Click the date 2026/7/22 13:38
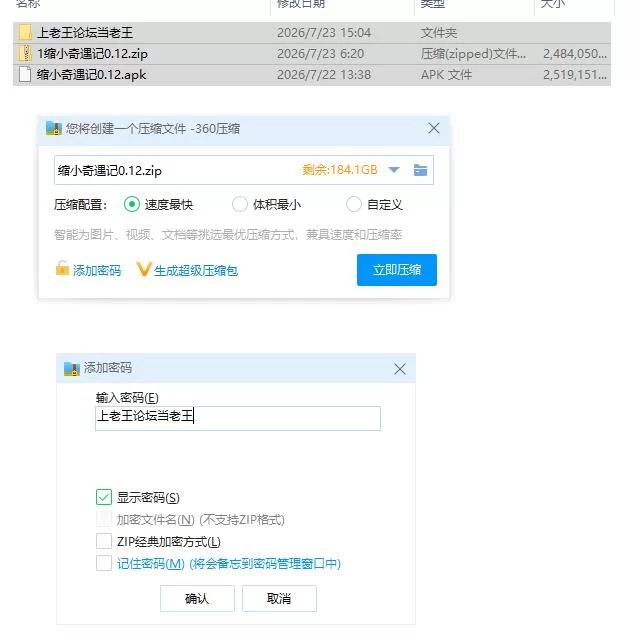The height and width of the screenshot is (639, 634). (x=324, y=75)
